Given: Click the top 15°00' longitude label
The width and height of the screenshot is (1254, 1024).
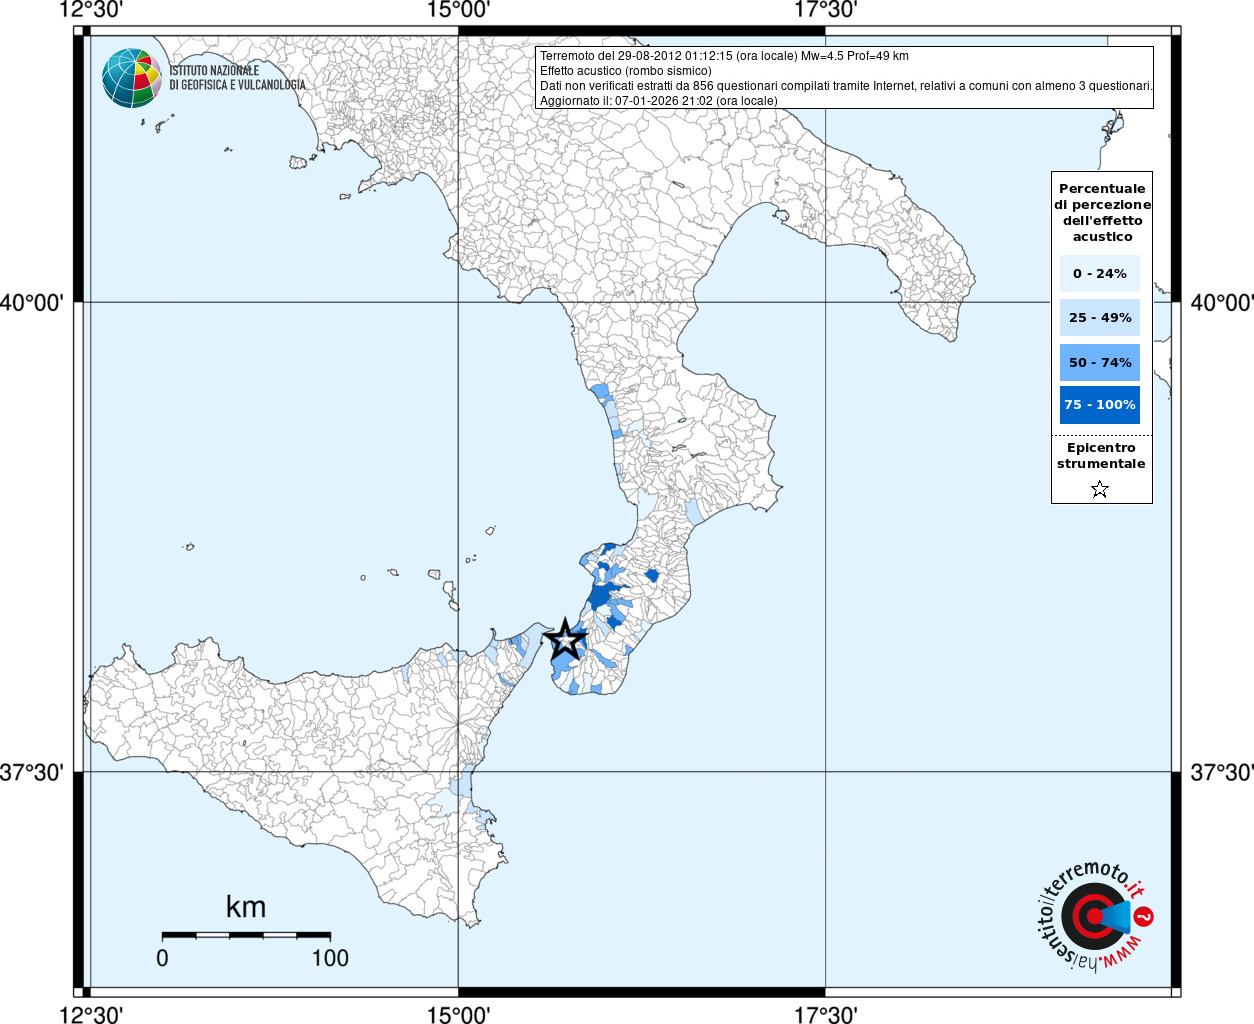Looking at the screenshot, I should tap(458, 10).
